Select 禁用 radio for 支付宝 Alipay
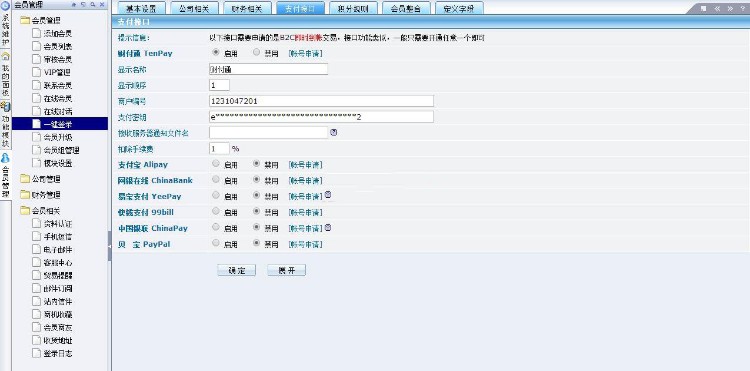This screenshot has height=371, width=750. click(x=257, y=164)
